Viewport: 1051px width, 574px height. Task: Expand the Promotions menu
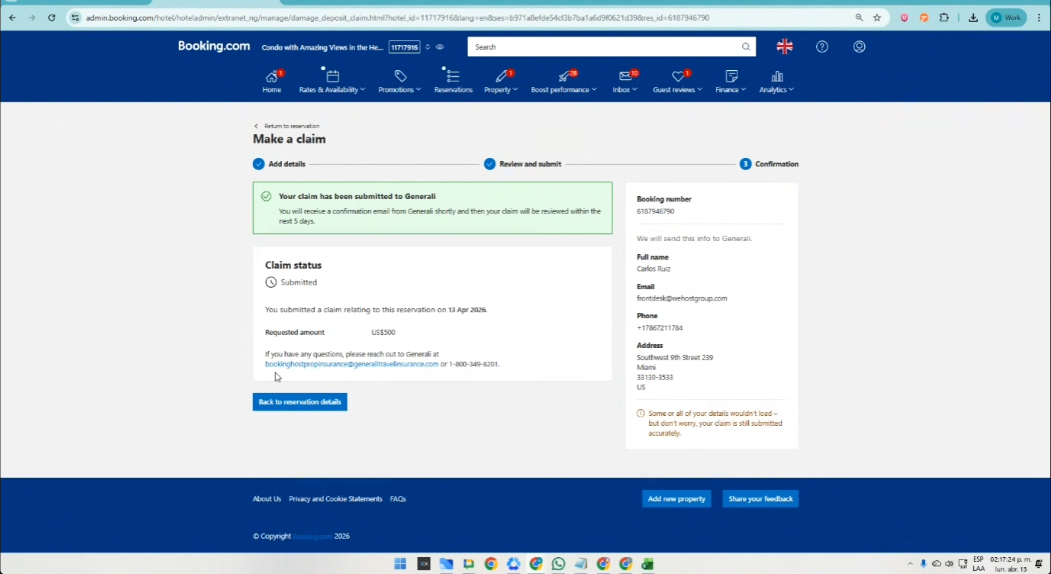click(x=399, y=81)
